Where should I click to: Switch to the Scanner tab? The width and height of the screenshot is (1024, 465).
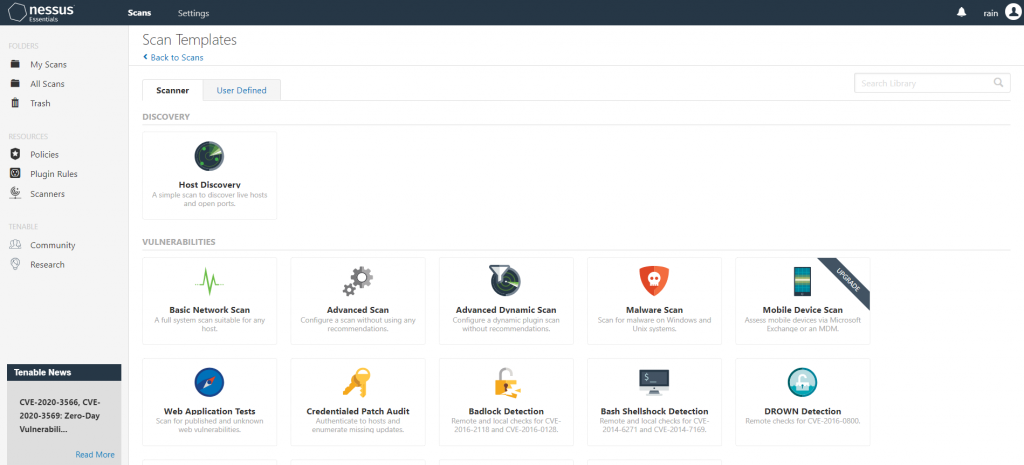(173, 90)
